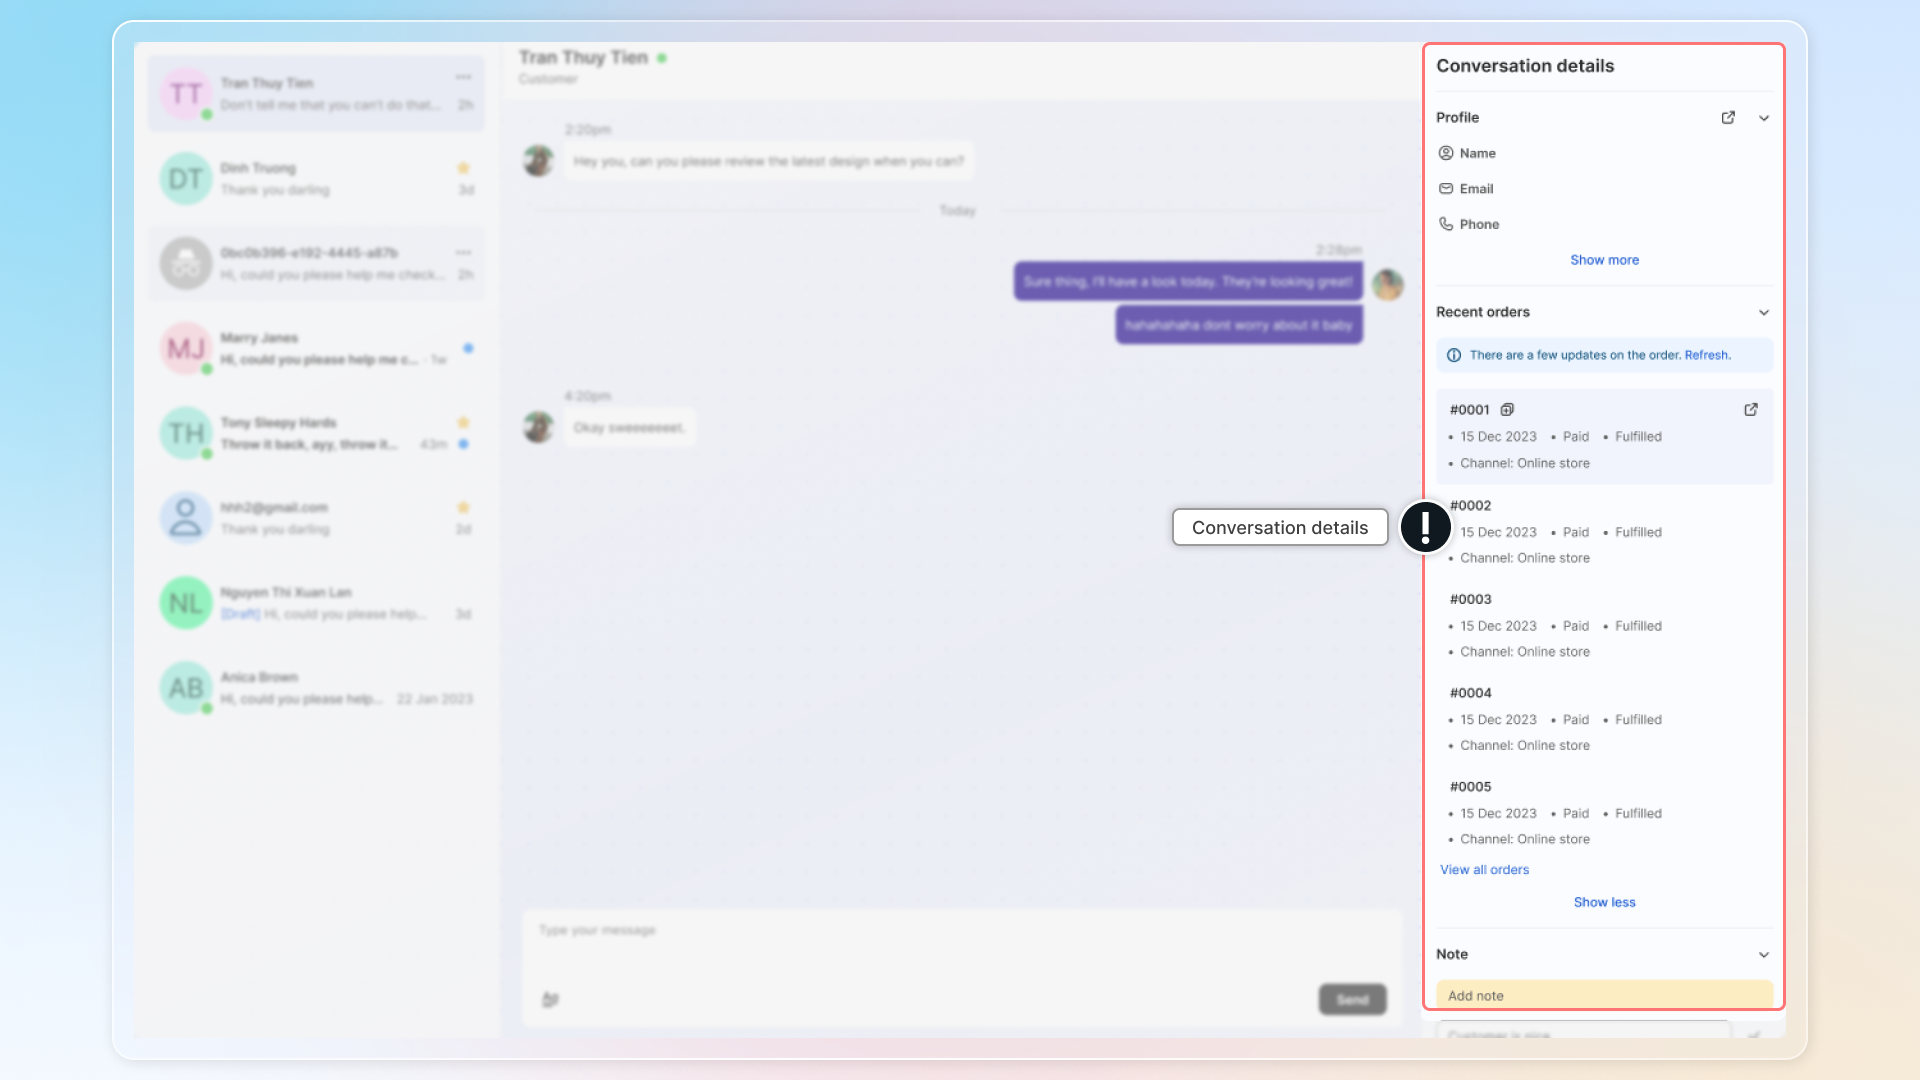Click the Phone handset icon
This screenshot has width=1920, height=1080.
pyautogui.click(x=1446, y=224)
